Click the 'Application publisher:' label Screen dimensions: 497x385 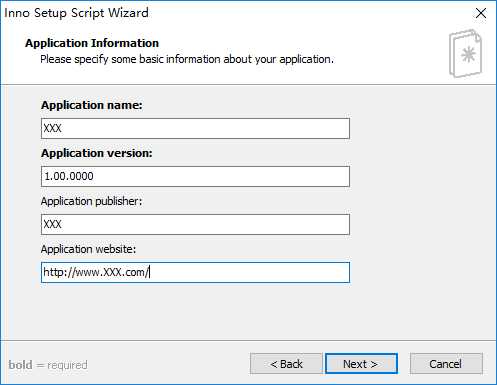(x=91, y=201)
